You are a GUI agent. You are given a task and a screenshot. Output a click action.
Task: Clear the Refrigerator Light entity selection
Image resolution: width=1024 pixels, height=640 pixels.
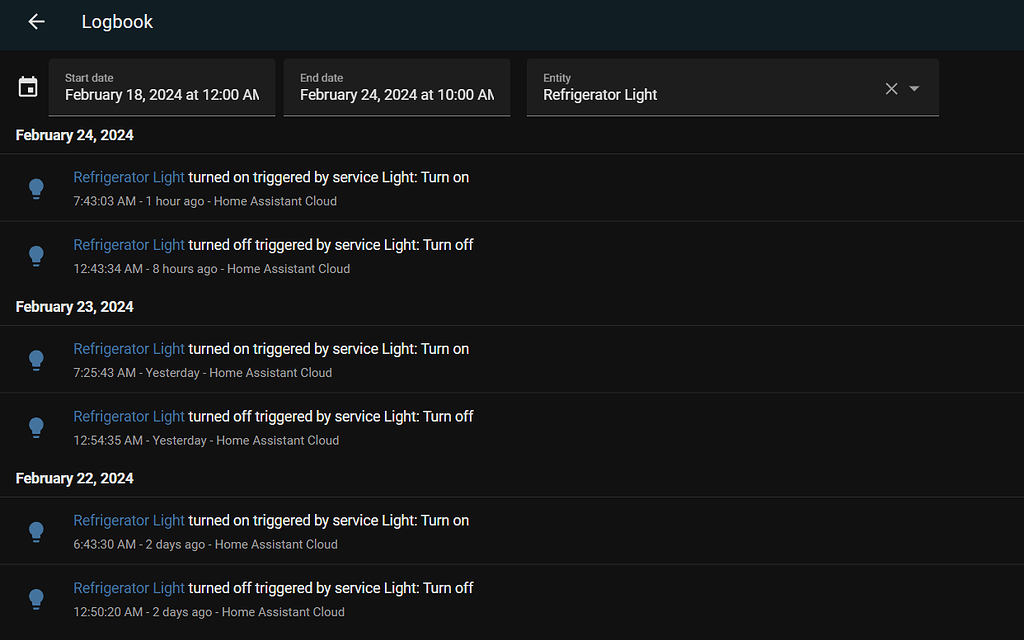tap(891, 88)
